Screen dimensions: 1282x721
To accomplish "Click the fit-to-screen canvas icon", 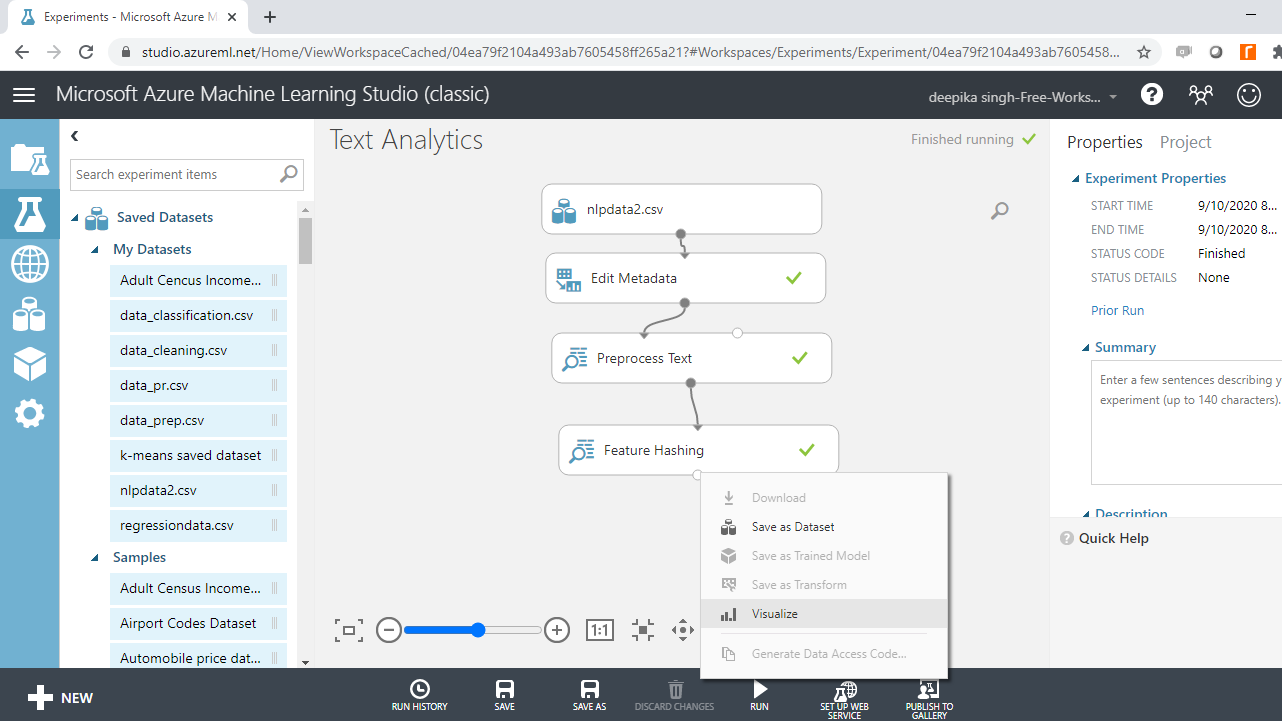I will pos(348,630).
